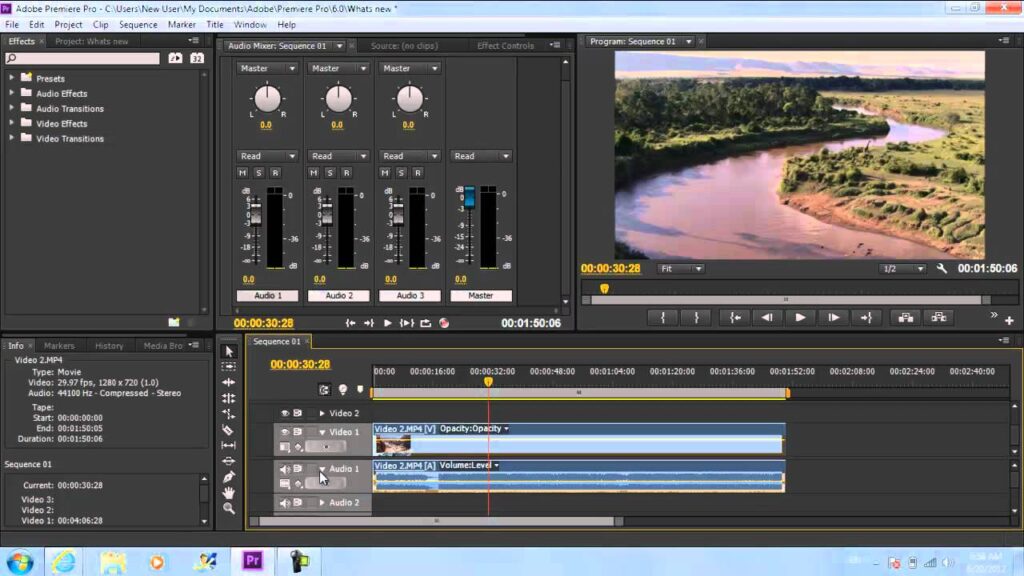Open the Marker menu

point(182,24)
